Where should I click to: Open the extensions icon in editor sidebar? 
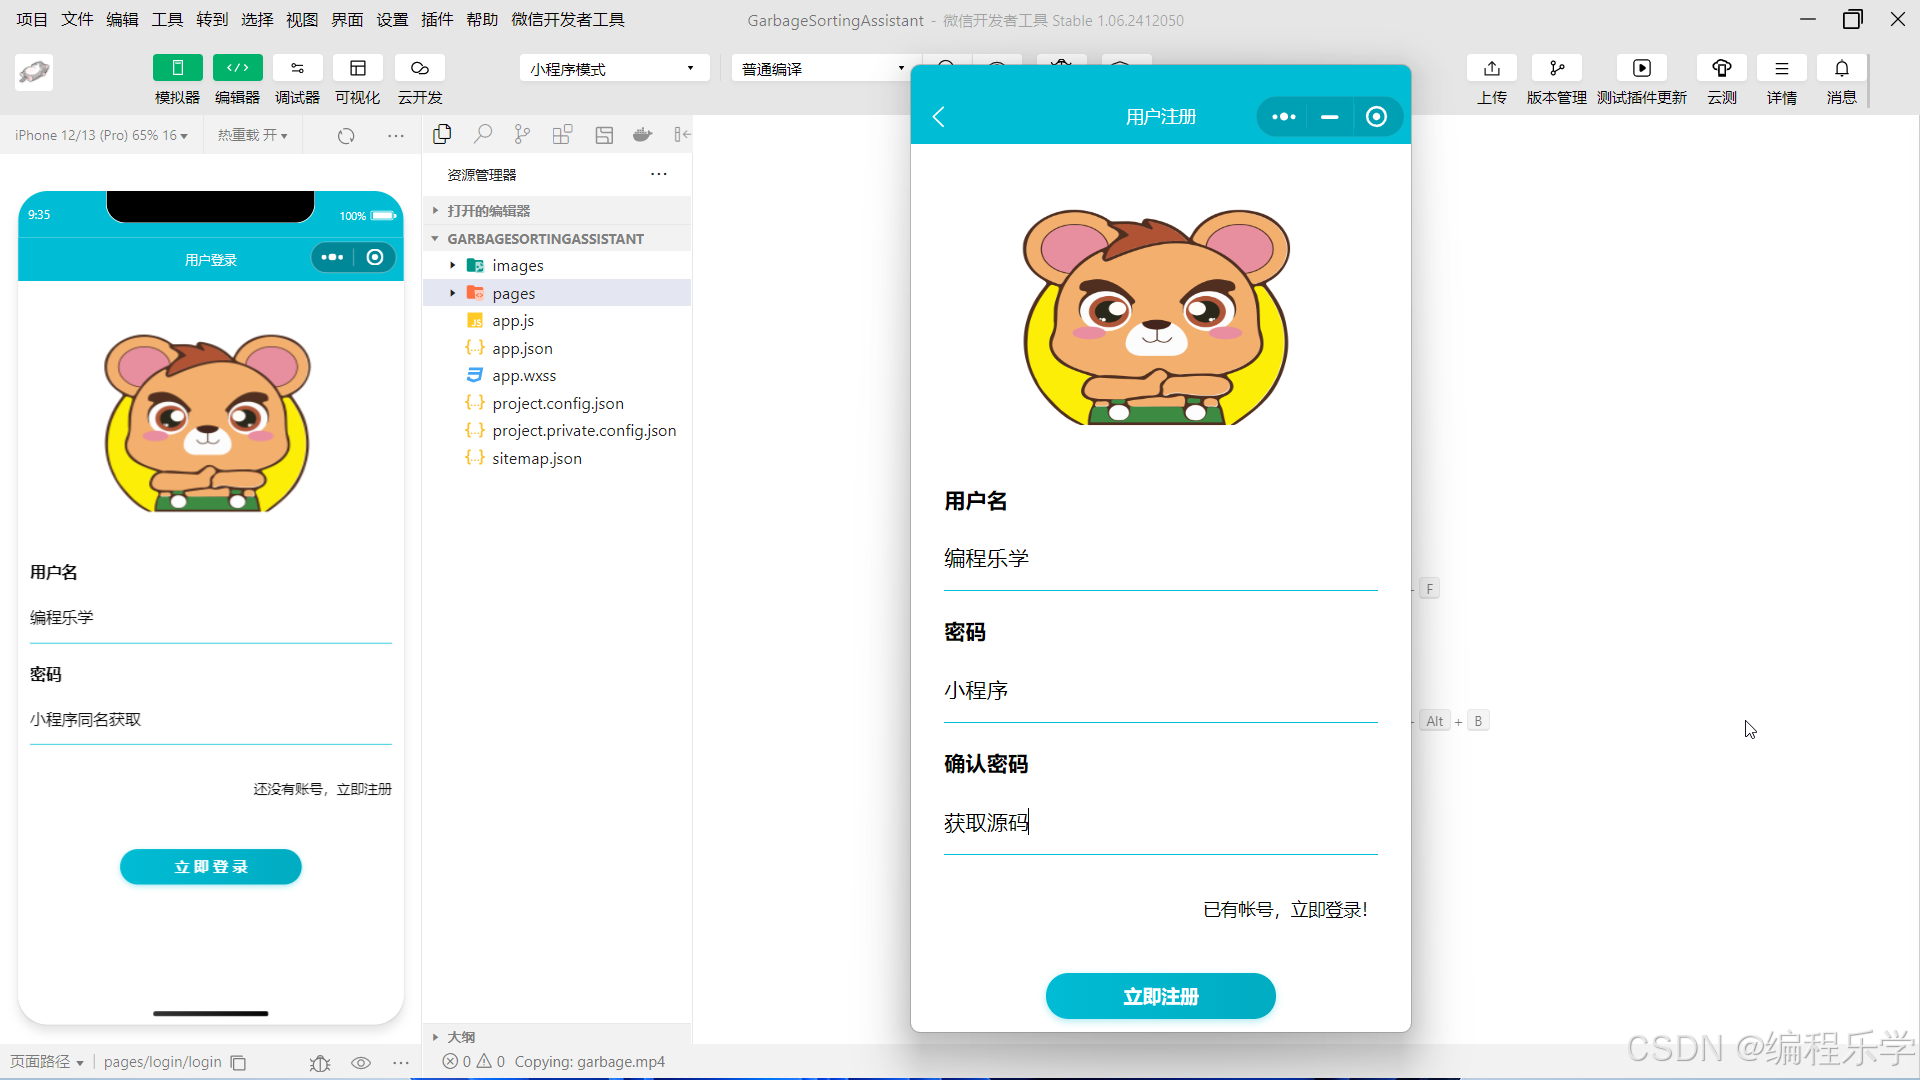tap(562, 135)
